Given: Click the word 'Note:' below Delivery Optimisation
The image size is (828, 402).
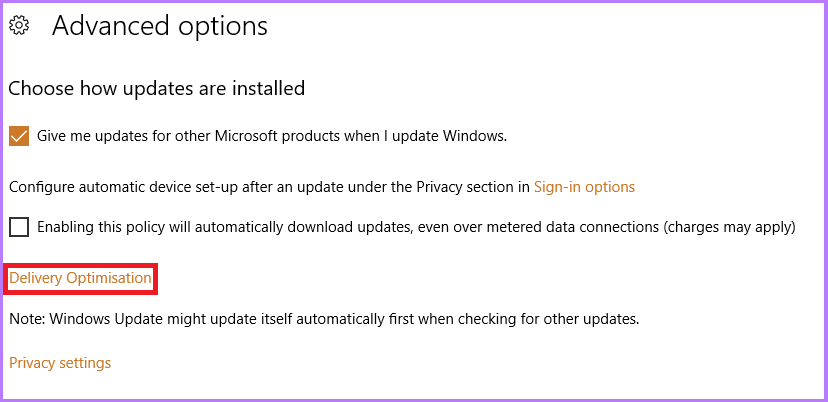Looking at the screenshot, I should [27, 320].
